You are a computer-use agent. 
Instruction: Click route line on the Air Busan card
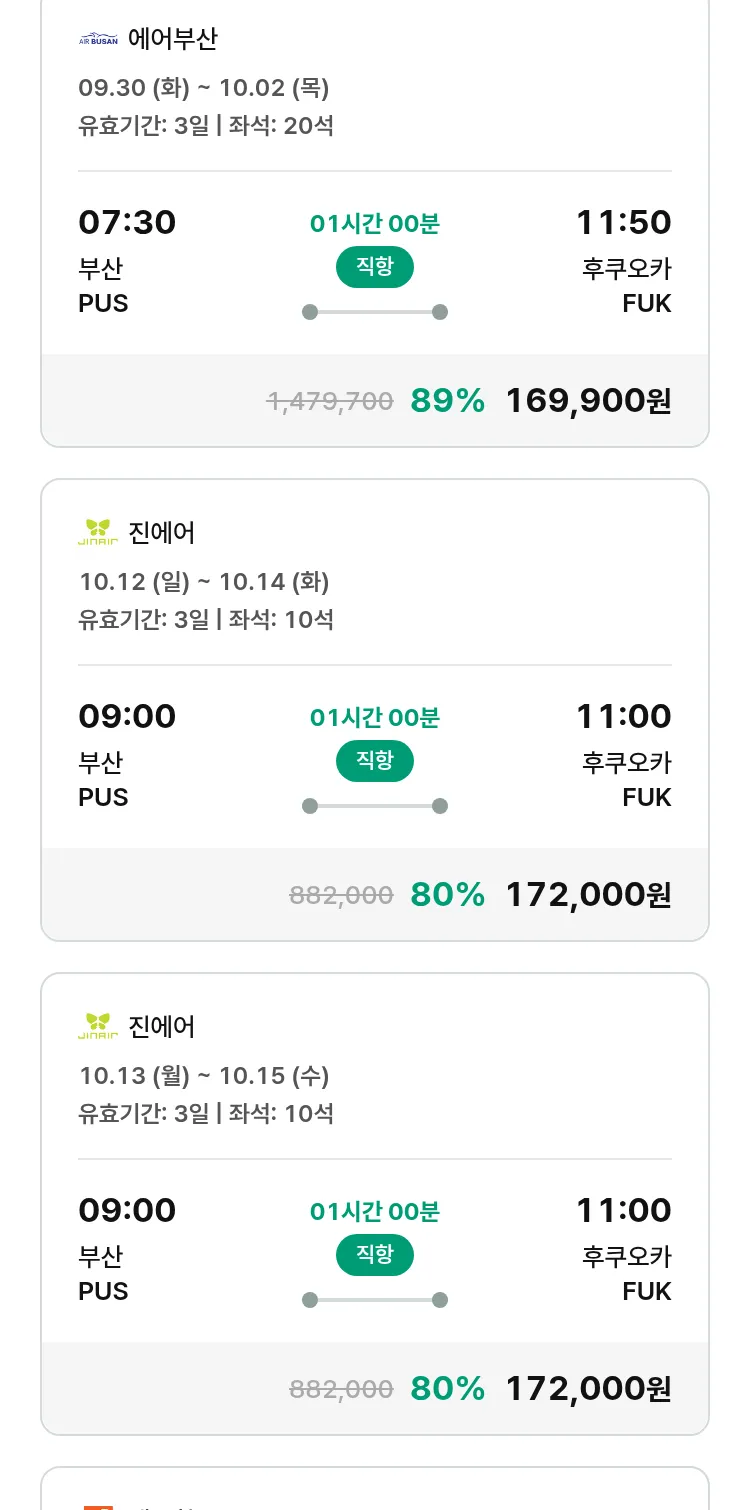(x=375, y=312)
